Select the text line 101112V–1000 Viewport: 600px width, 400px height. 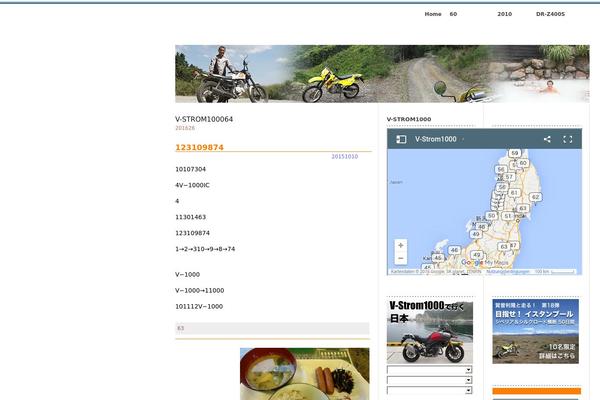(x=199, y=306)
